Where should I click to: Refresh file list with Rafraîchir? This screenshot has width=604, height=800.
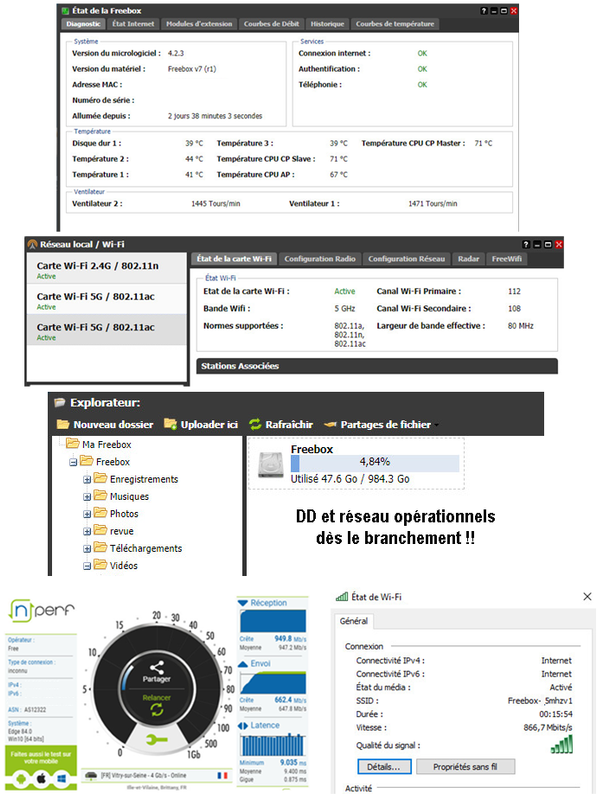click(281, 424)
